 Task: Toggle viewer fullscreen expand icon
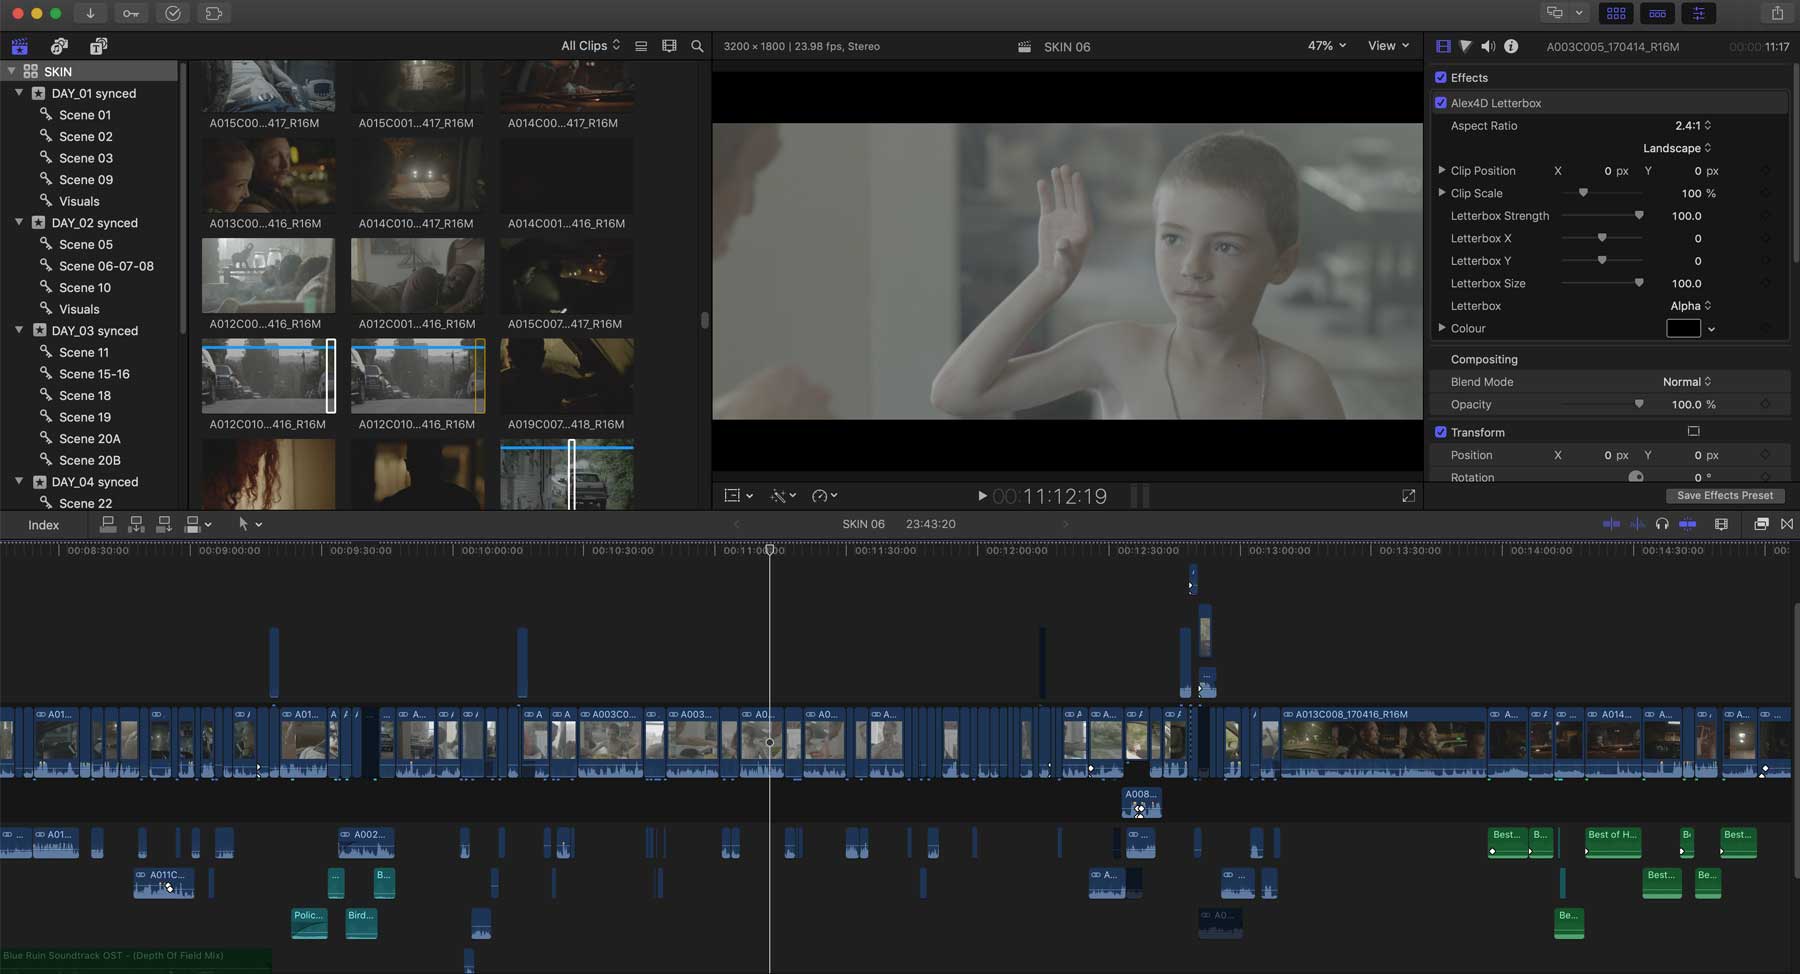[x=1408, y=496]
